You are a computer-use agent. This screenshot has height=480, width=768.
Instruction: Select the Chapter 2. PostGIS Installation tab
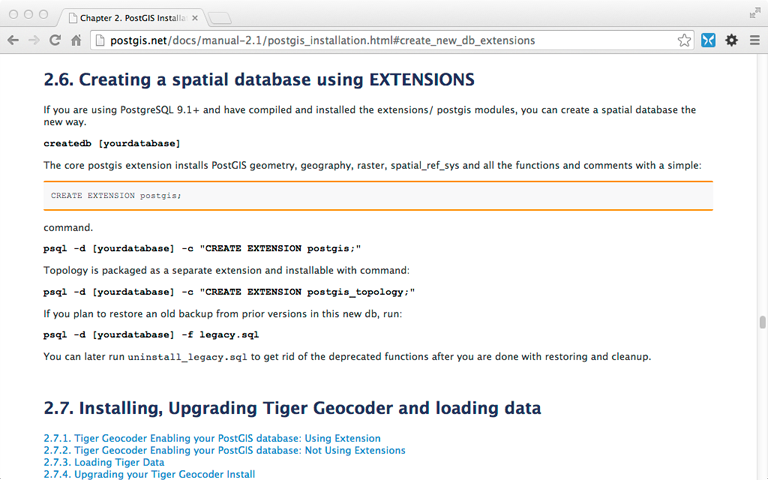130,17
